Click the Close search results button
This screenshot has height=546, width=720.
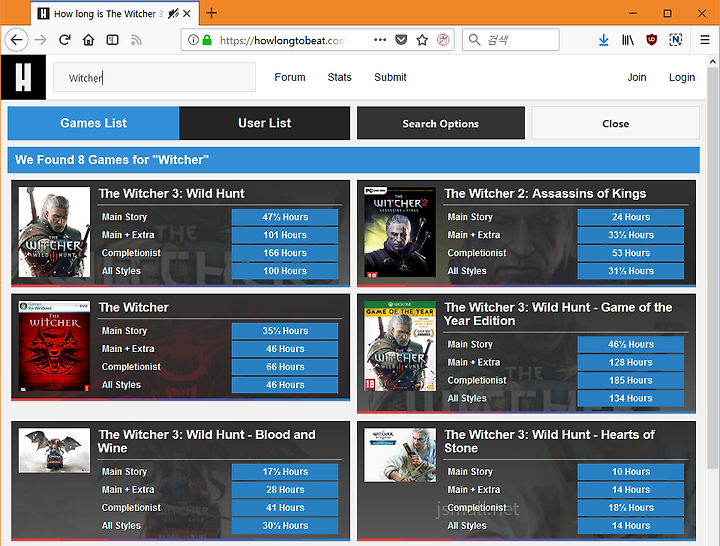pos(616,123)
